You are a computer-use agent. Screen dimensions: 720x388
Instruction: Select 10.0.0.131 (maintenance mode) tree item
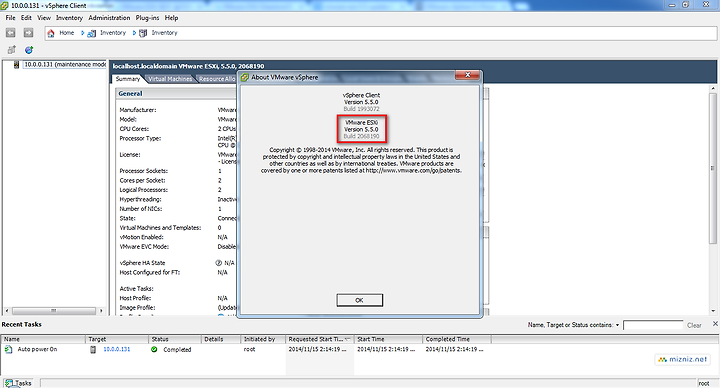[65, 64]
